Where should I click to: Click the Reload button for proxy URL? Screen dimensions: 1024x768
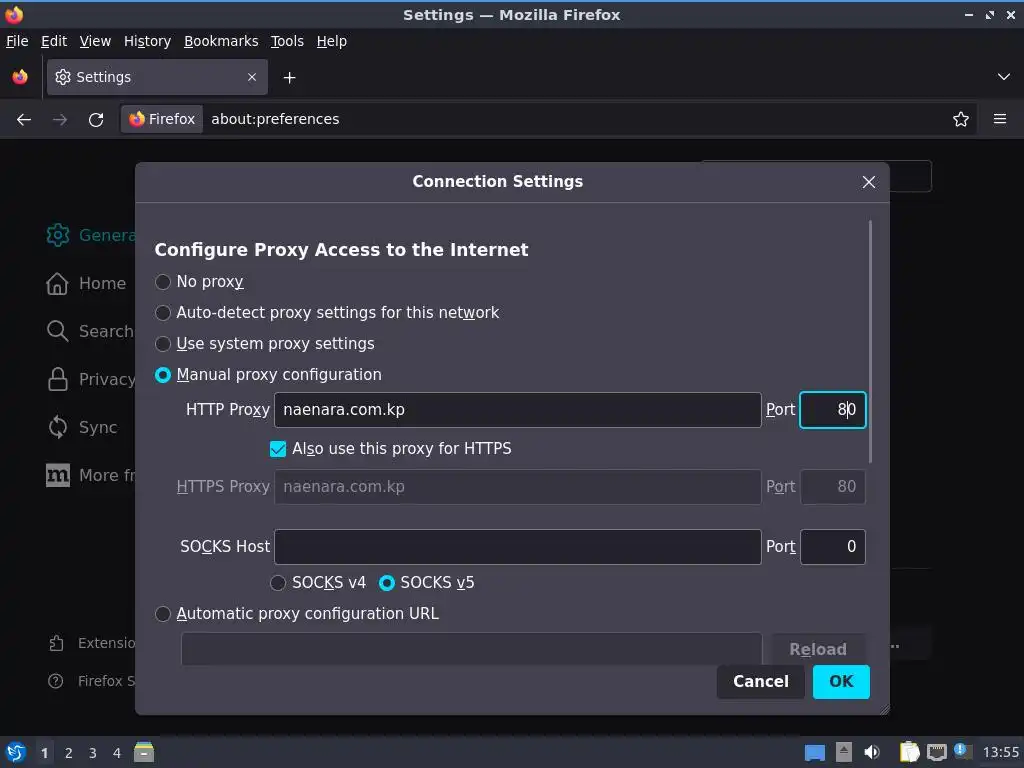point(818,649)
